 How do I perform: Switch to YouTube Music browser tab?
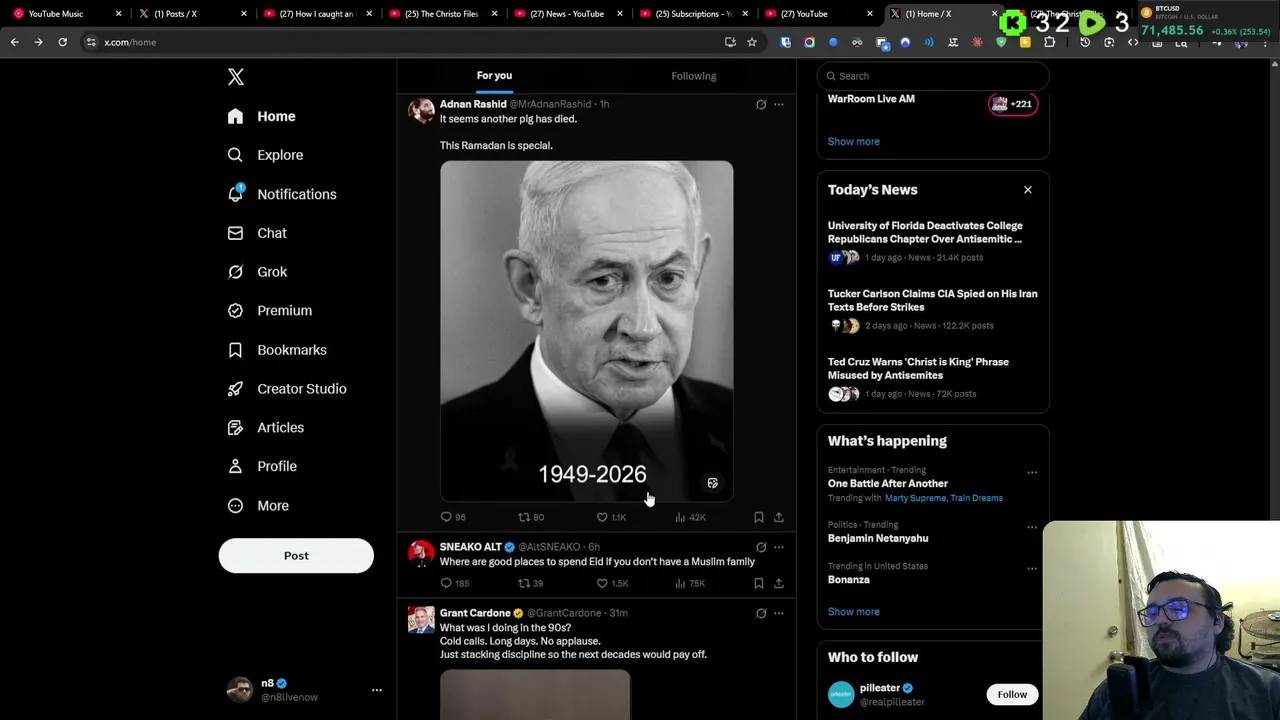click(x=64, y=14)
